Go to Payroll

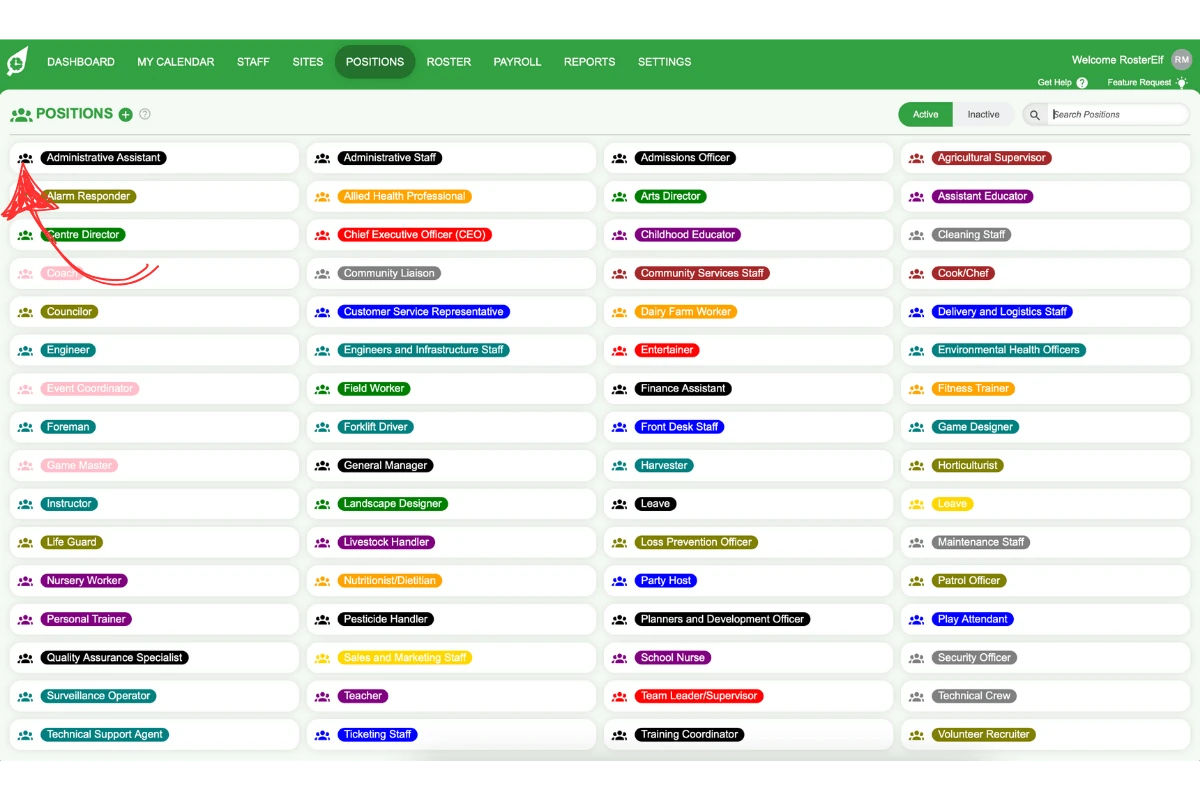tap(517, 62)
